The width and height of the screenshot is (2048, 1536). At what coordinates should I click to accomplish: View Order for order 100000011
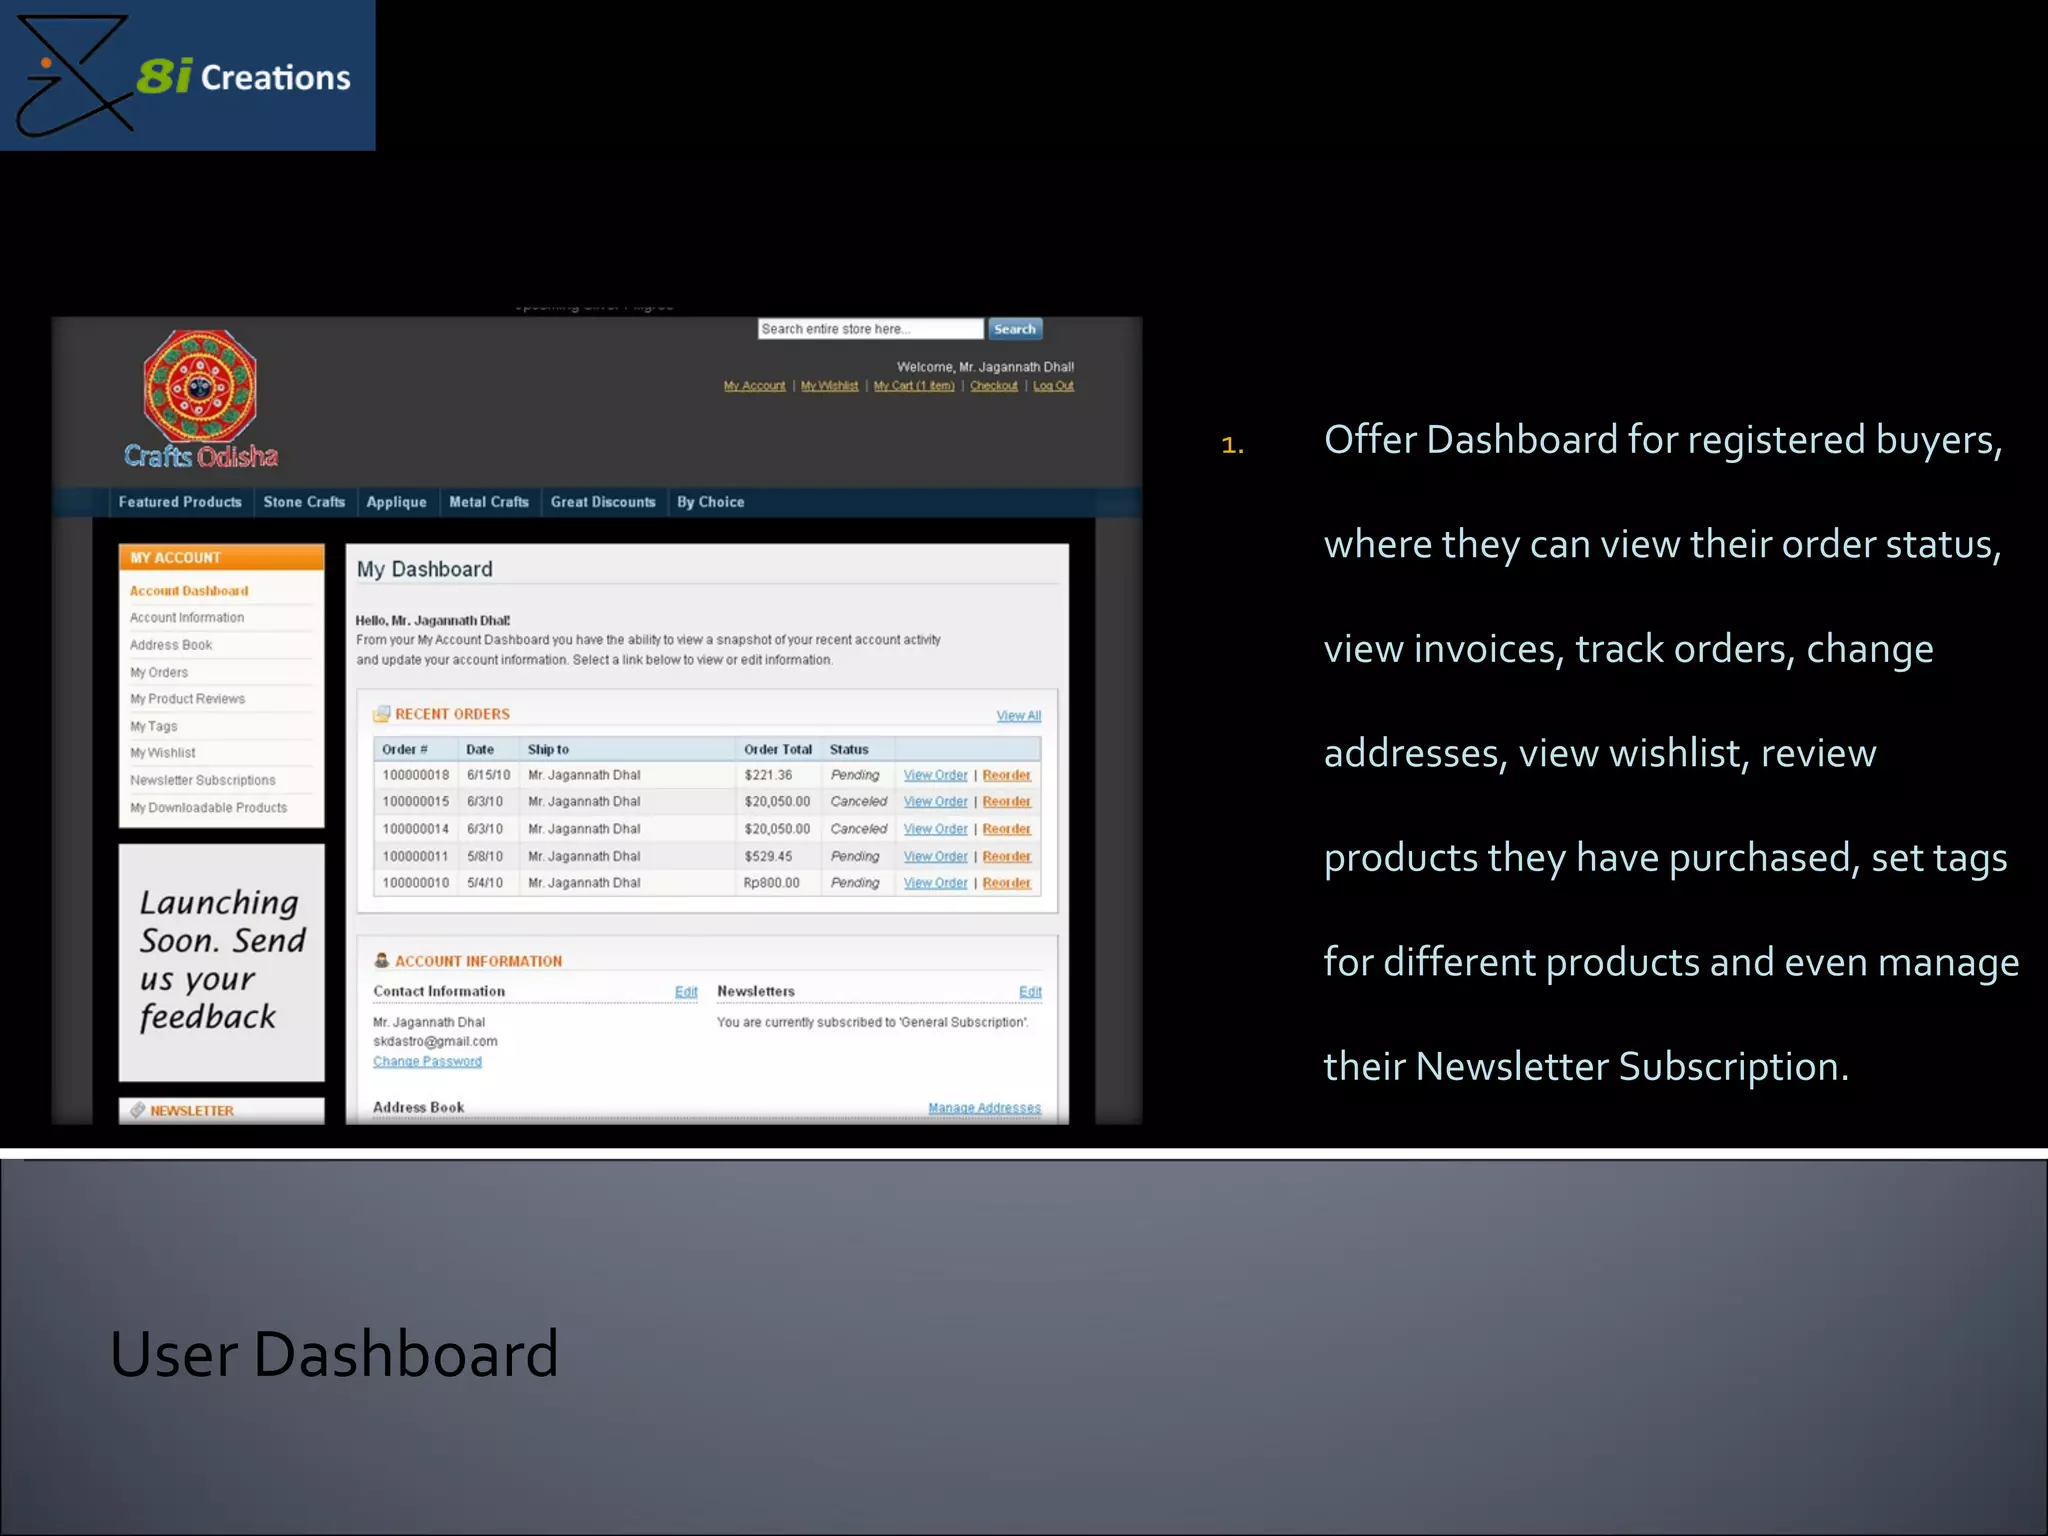point(935,857)
